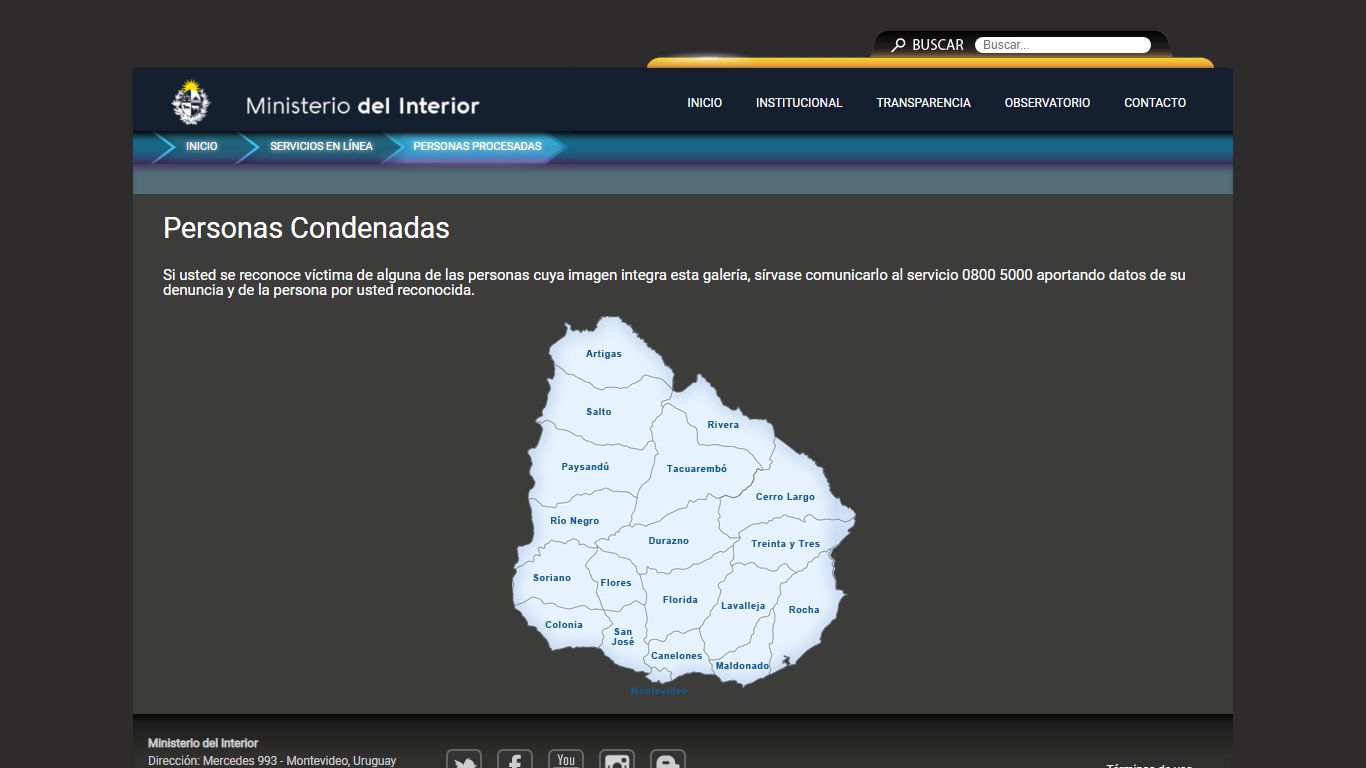Select Río Negro department on the map
This screenshot has width=1366, height=768.
click(x=575, y=521)
